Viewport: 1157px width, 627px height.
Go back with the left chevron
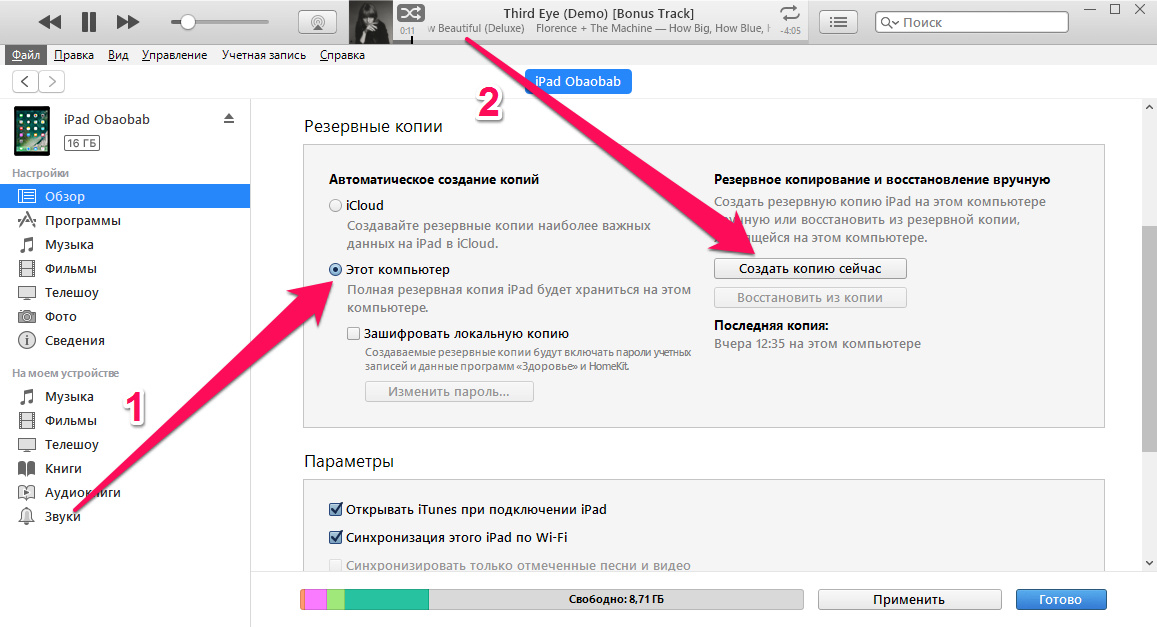(25, 81)
